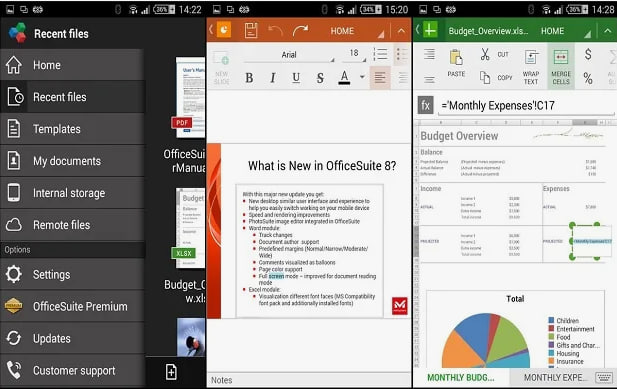The width and height of the screenshot is (617, 389).
Task: Open OfficeSuite Premium entry
Action: pos(73,306)
